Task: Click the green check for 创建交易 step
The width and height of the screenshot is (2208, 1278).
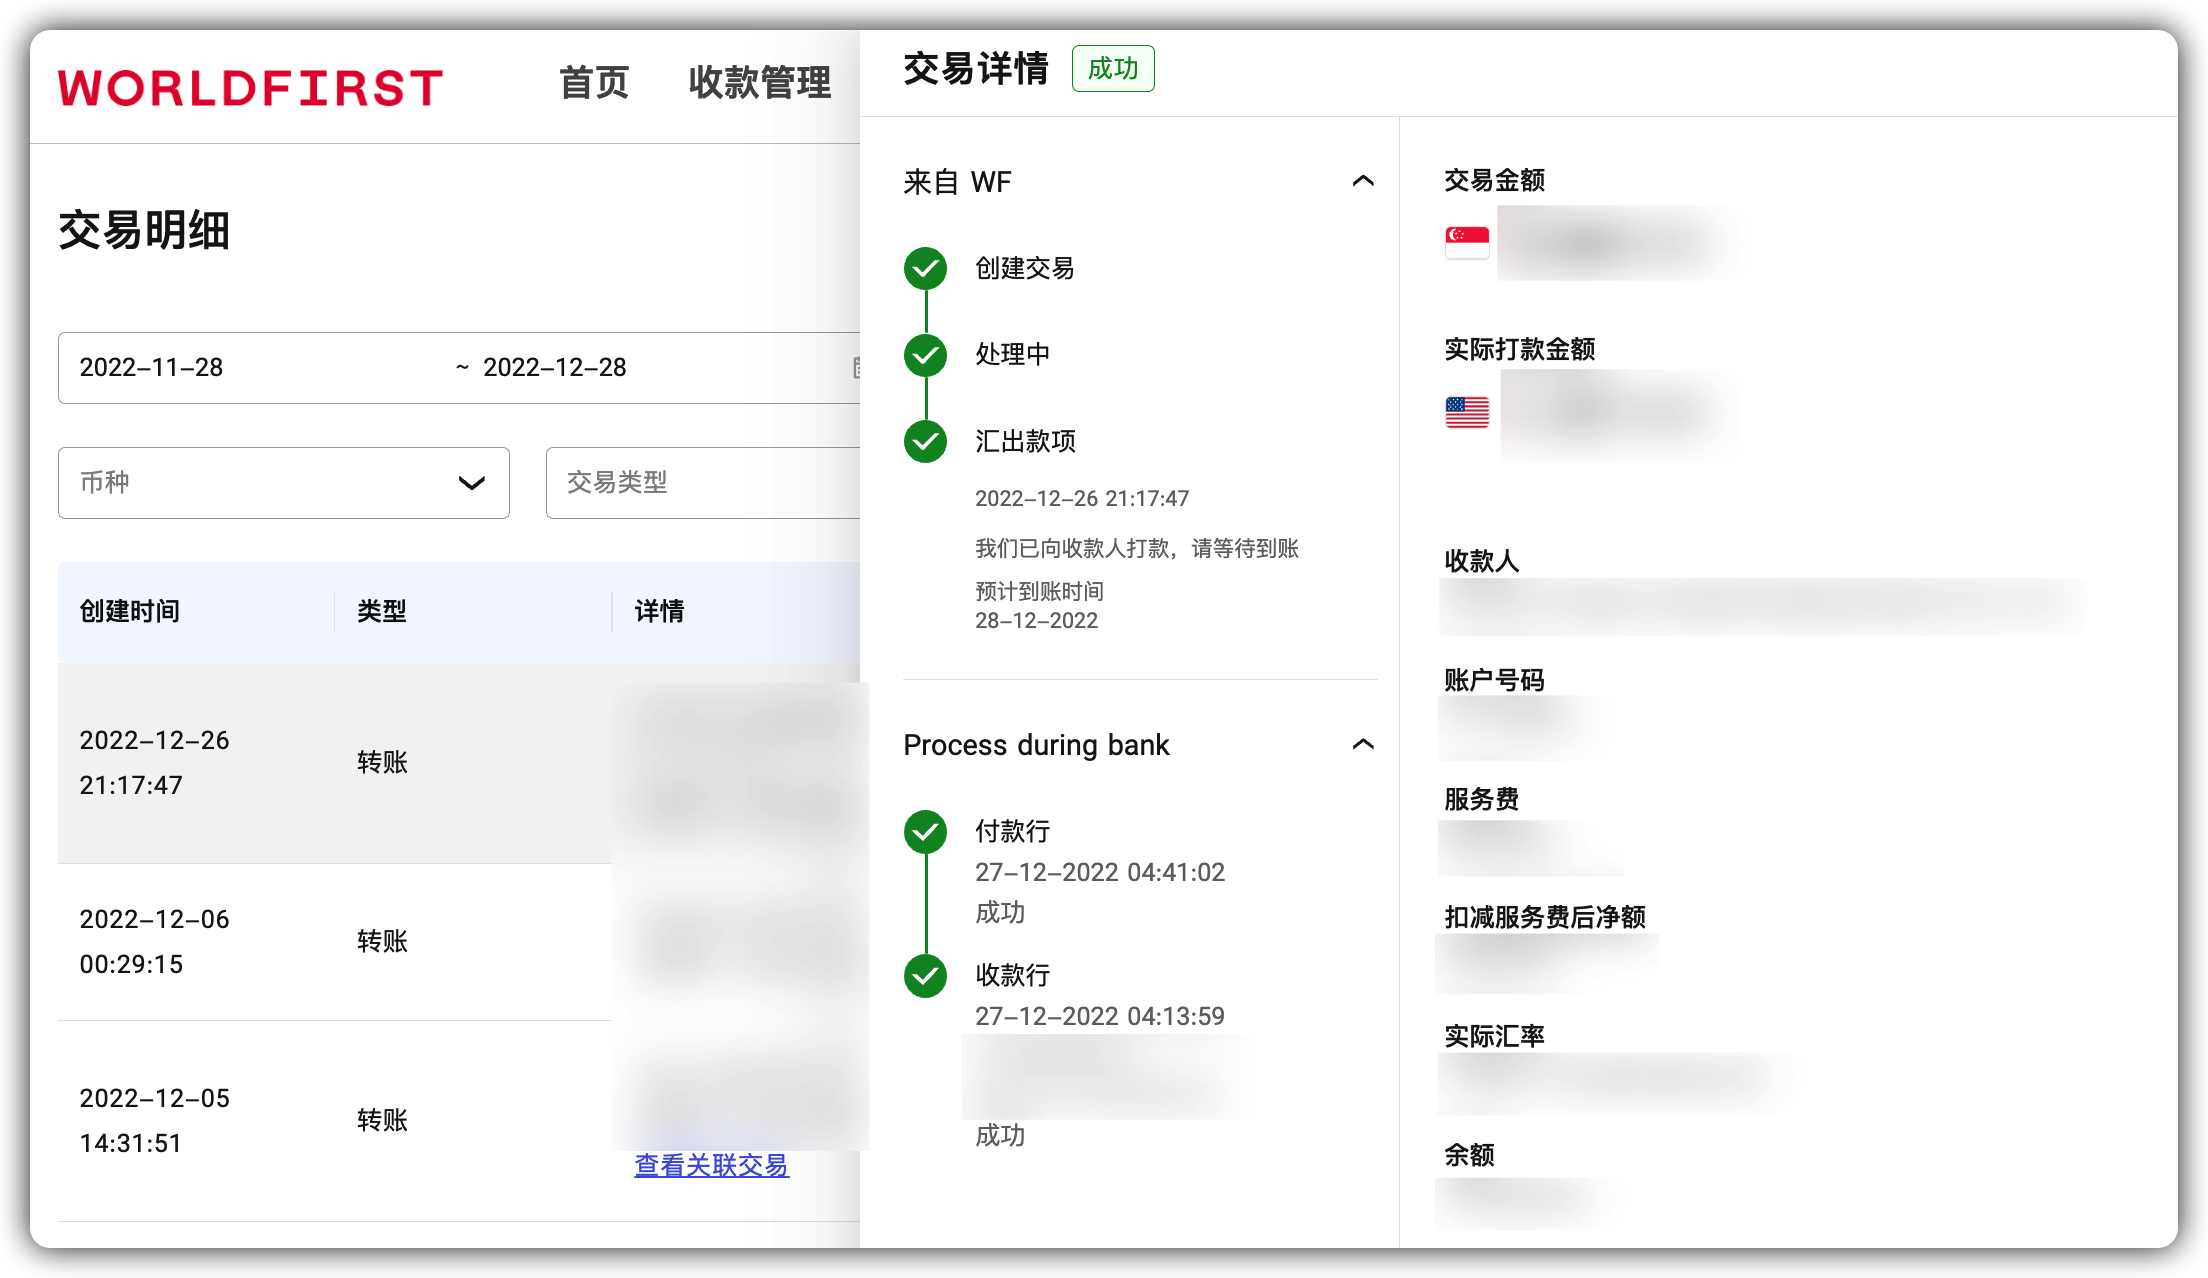Action: coord(925,268)
